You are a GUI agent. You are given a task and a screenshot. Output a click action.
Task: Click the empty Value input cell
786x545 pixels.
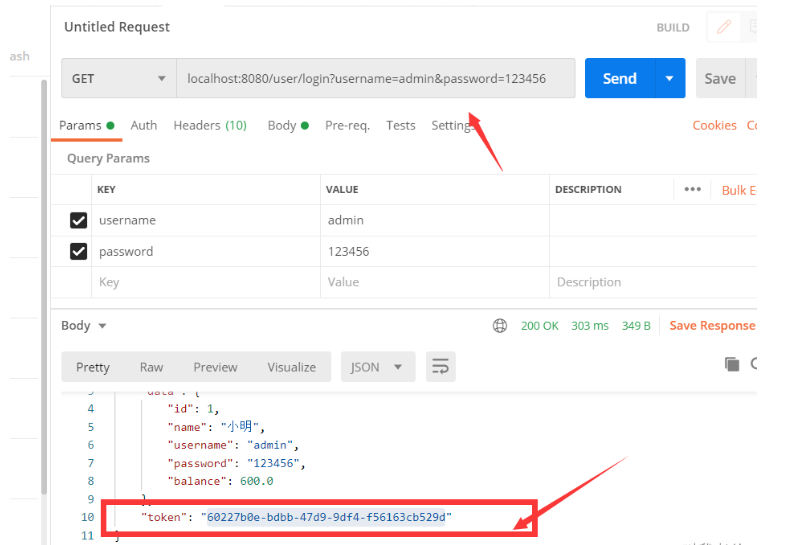coord(435,282)
